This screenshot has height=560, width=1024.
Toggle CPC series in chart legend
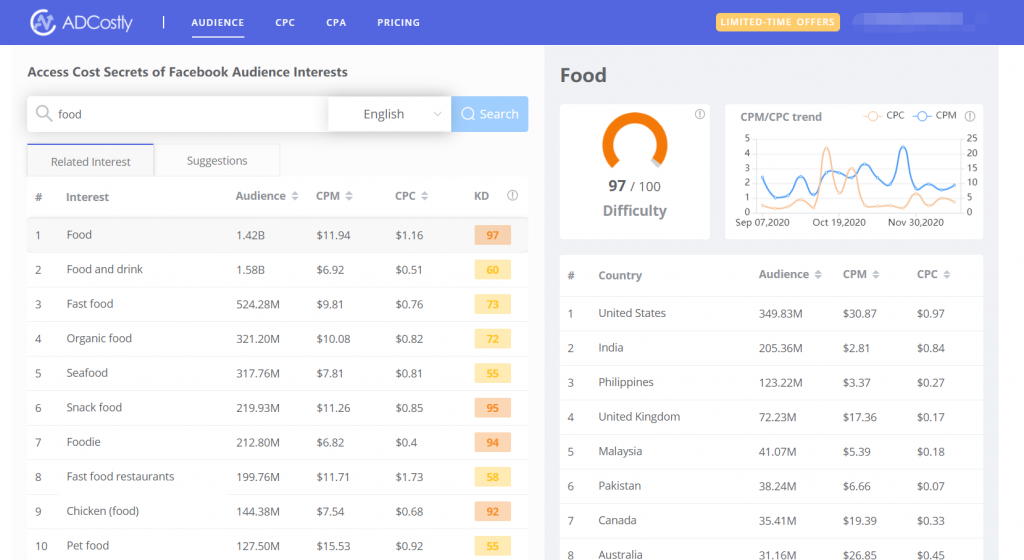tap(884, 116)
